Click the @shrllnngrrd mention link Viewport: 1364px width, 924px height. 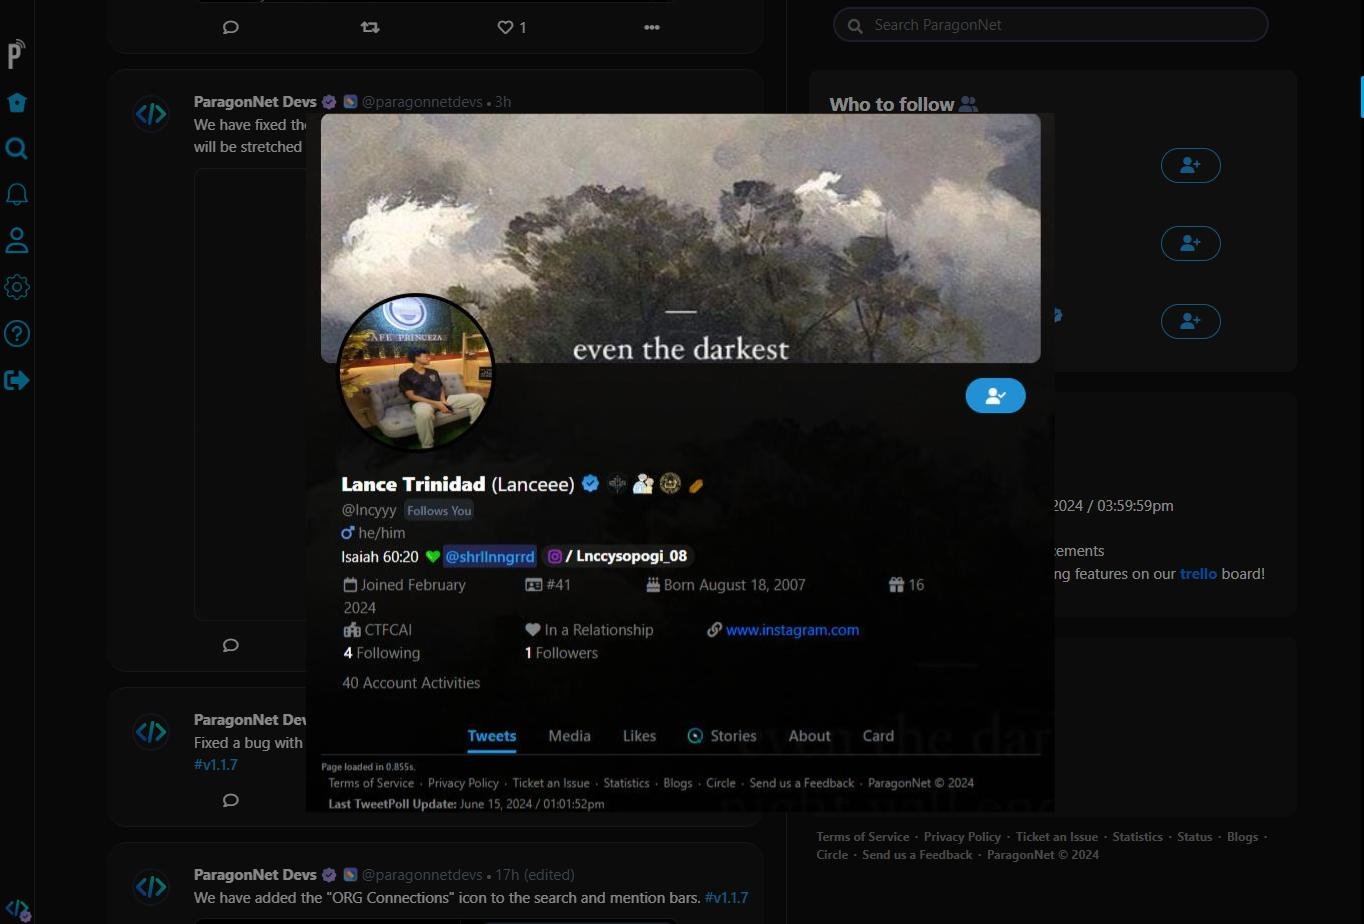pyautogui.click(x=490, y=556)
